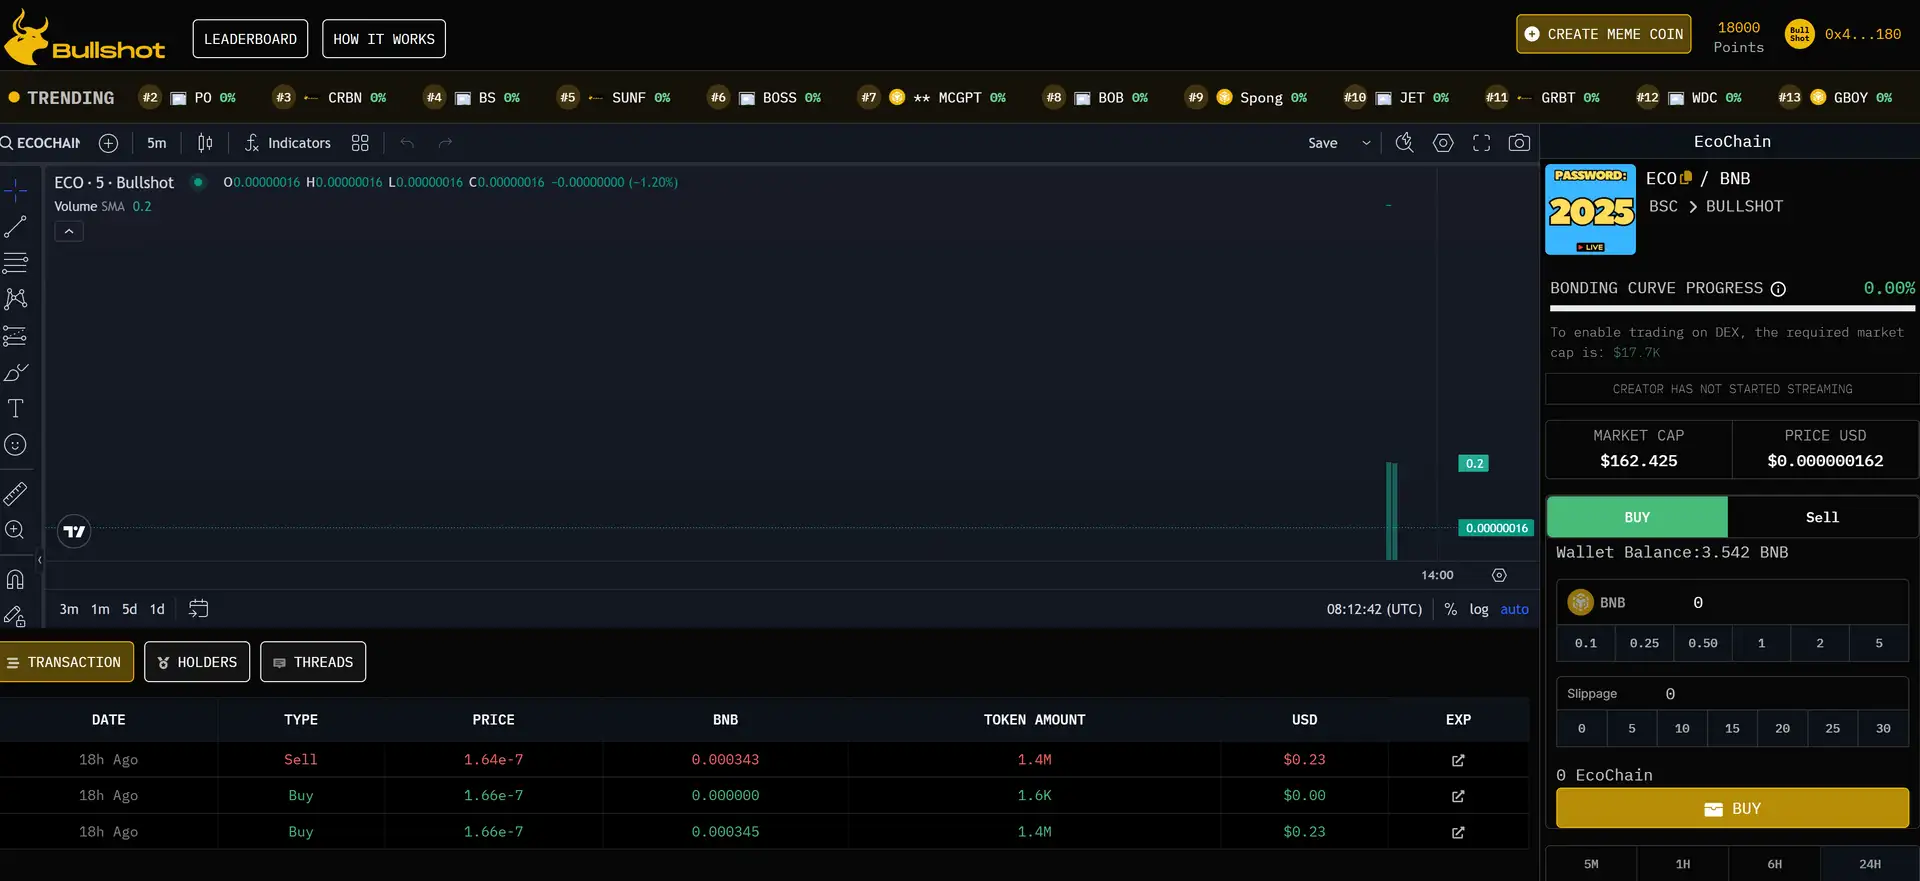Toggle log scale on chart

[x=1478, y=609]
